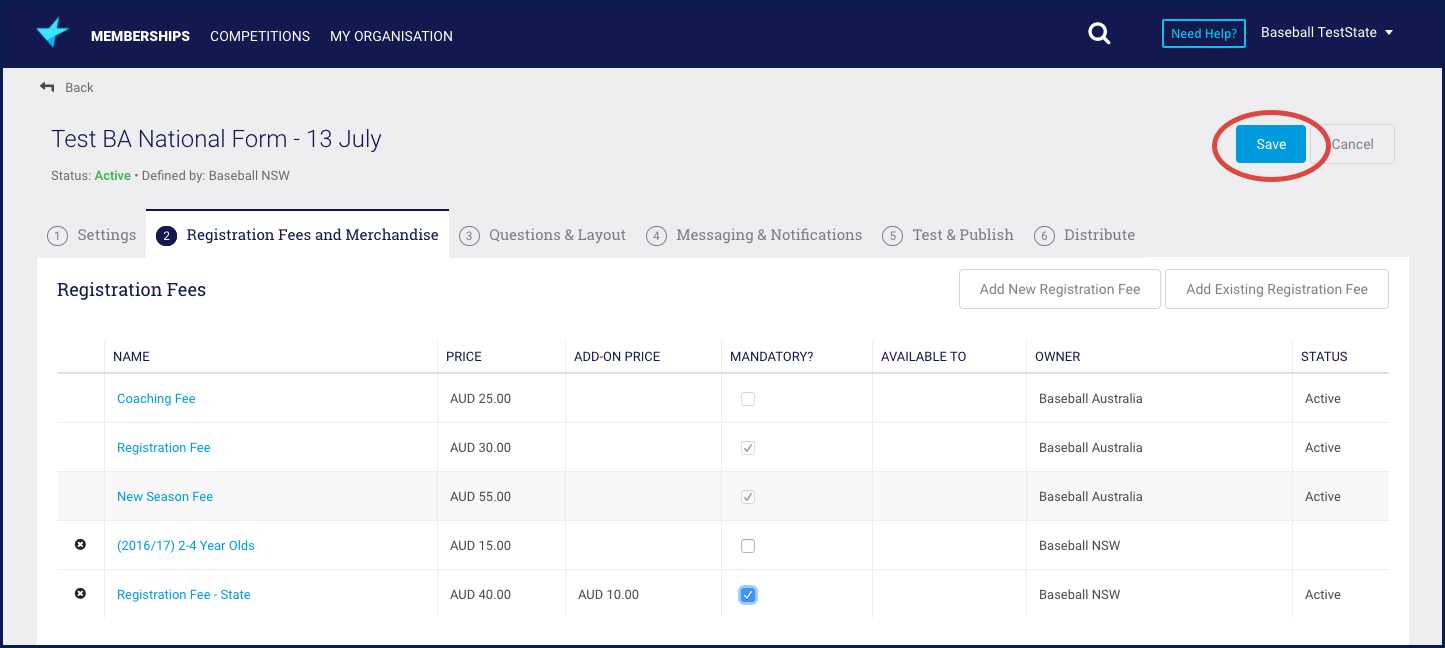Click the Cancel button

(x=1353, y=144)
